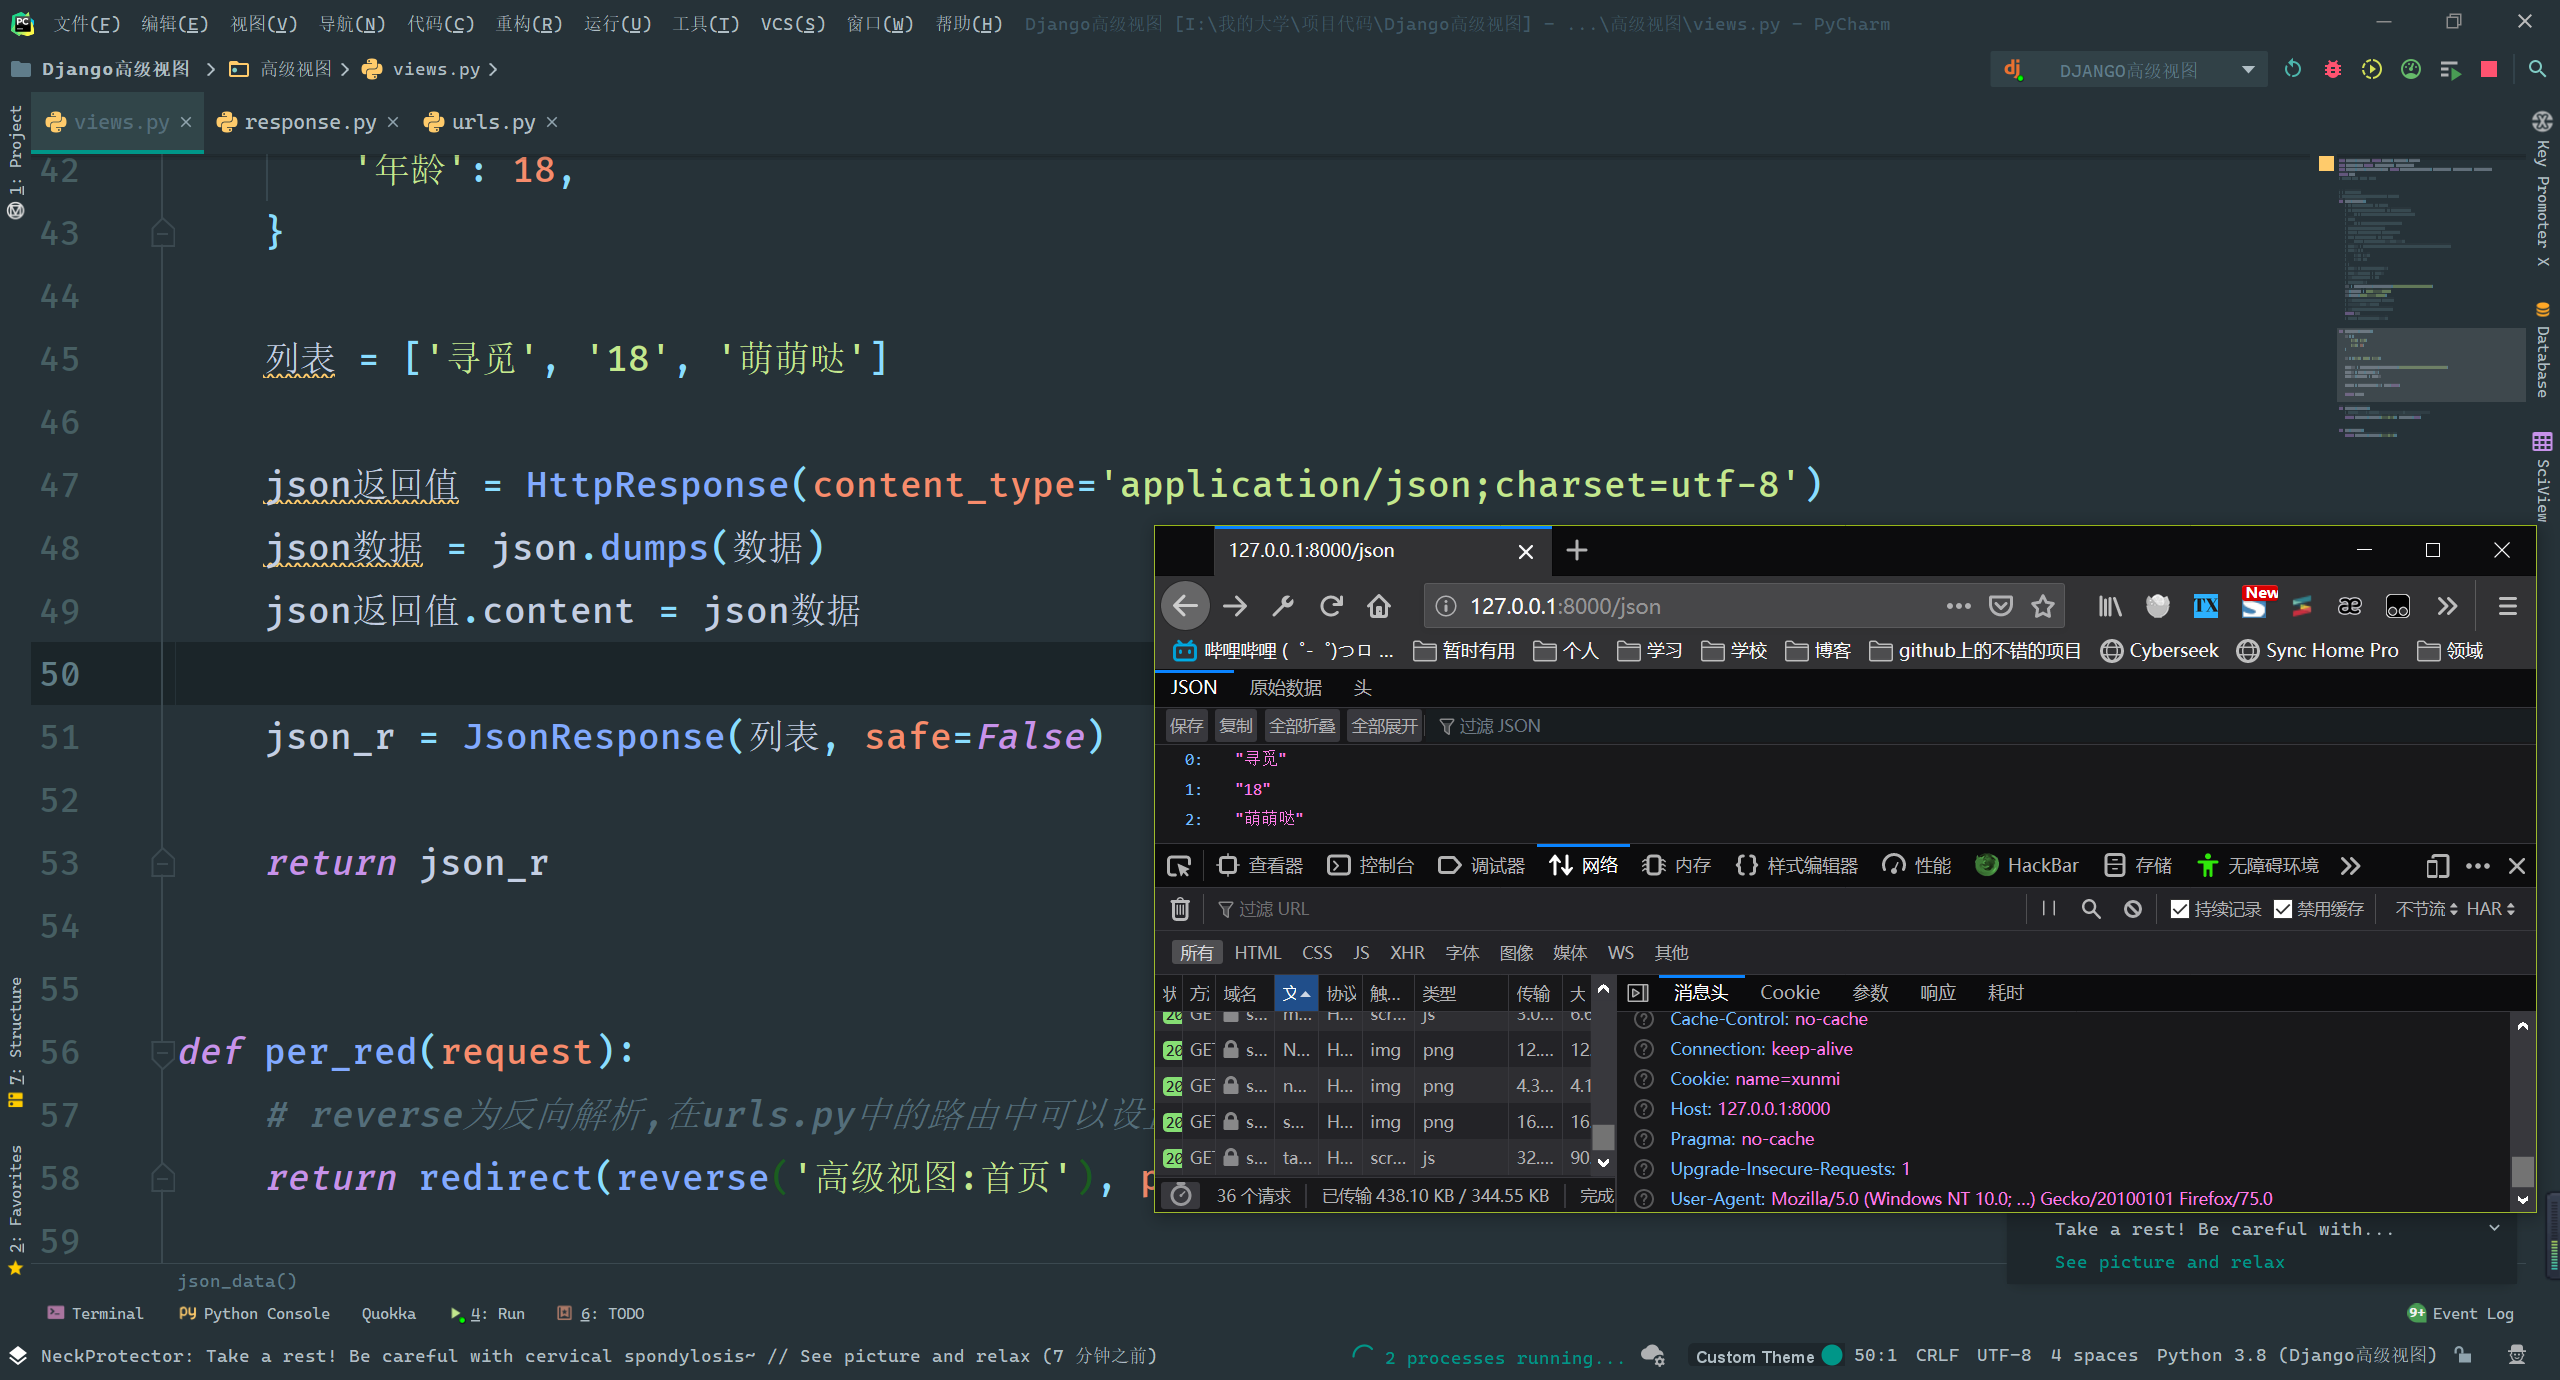Clear network log with trash icon
Screen dimensions: 2560x1380
pos(1180,909)
